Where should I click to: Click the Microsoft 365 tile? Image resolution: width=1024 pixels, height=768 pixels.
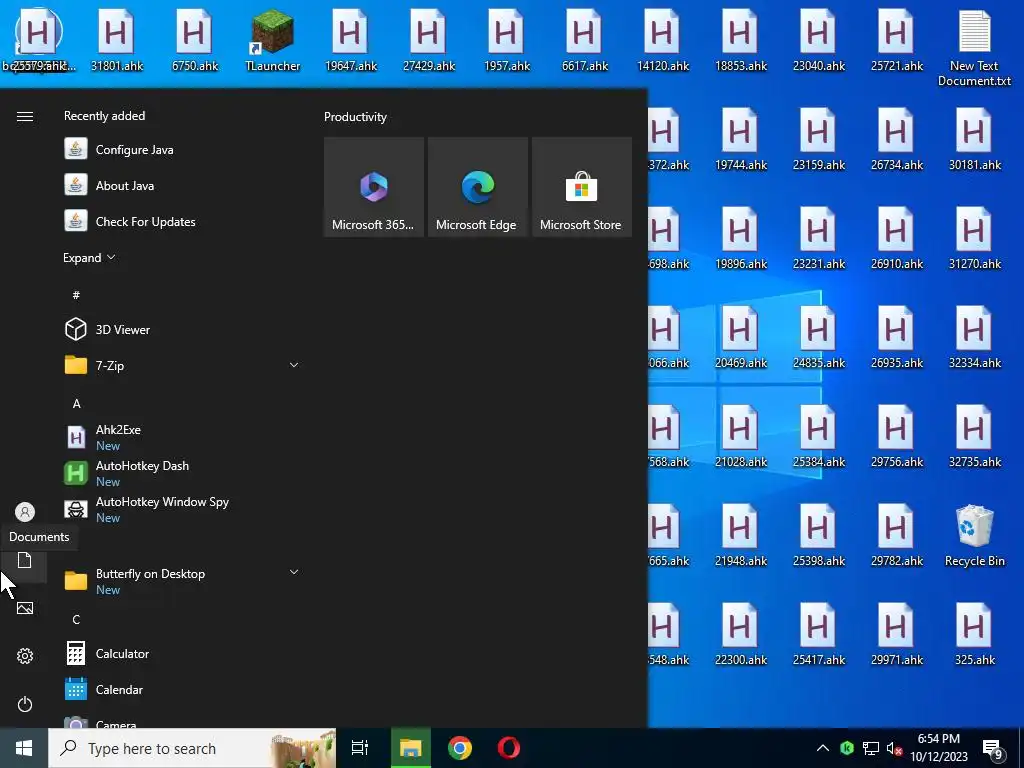pos(374,187)
